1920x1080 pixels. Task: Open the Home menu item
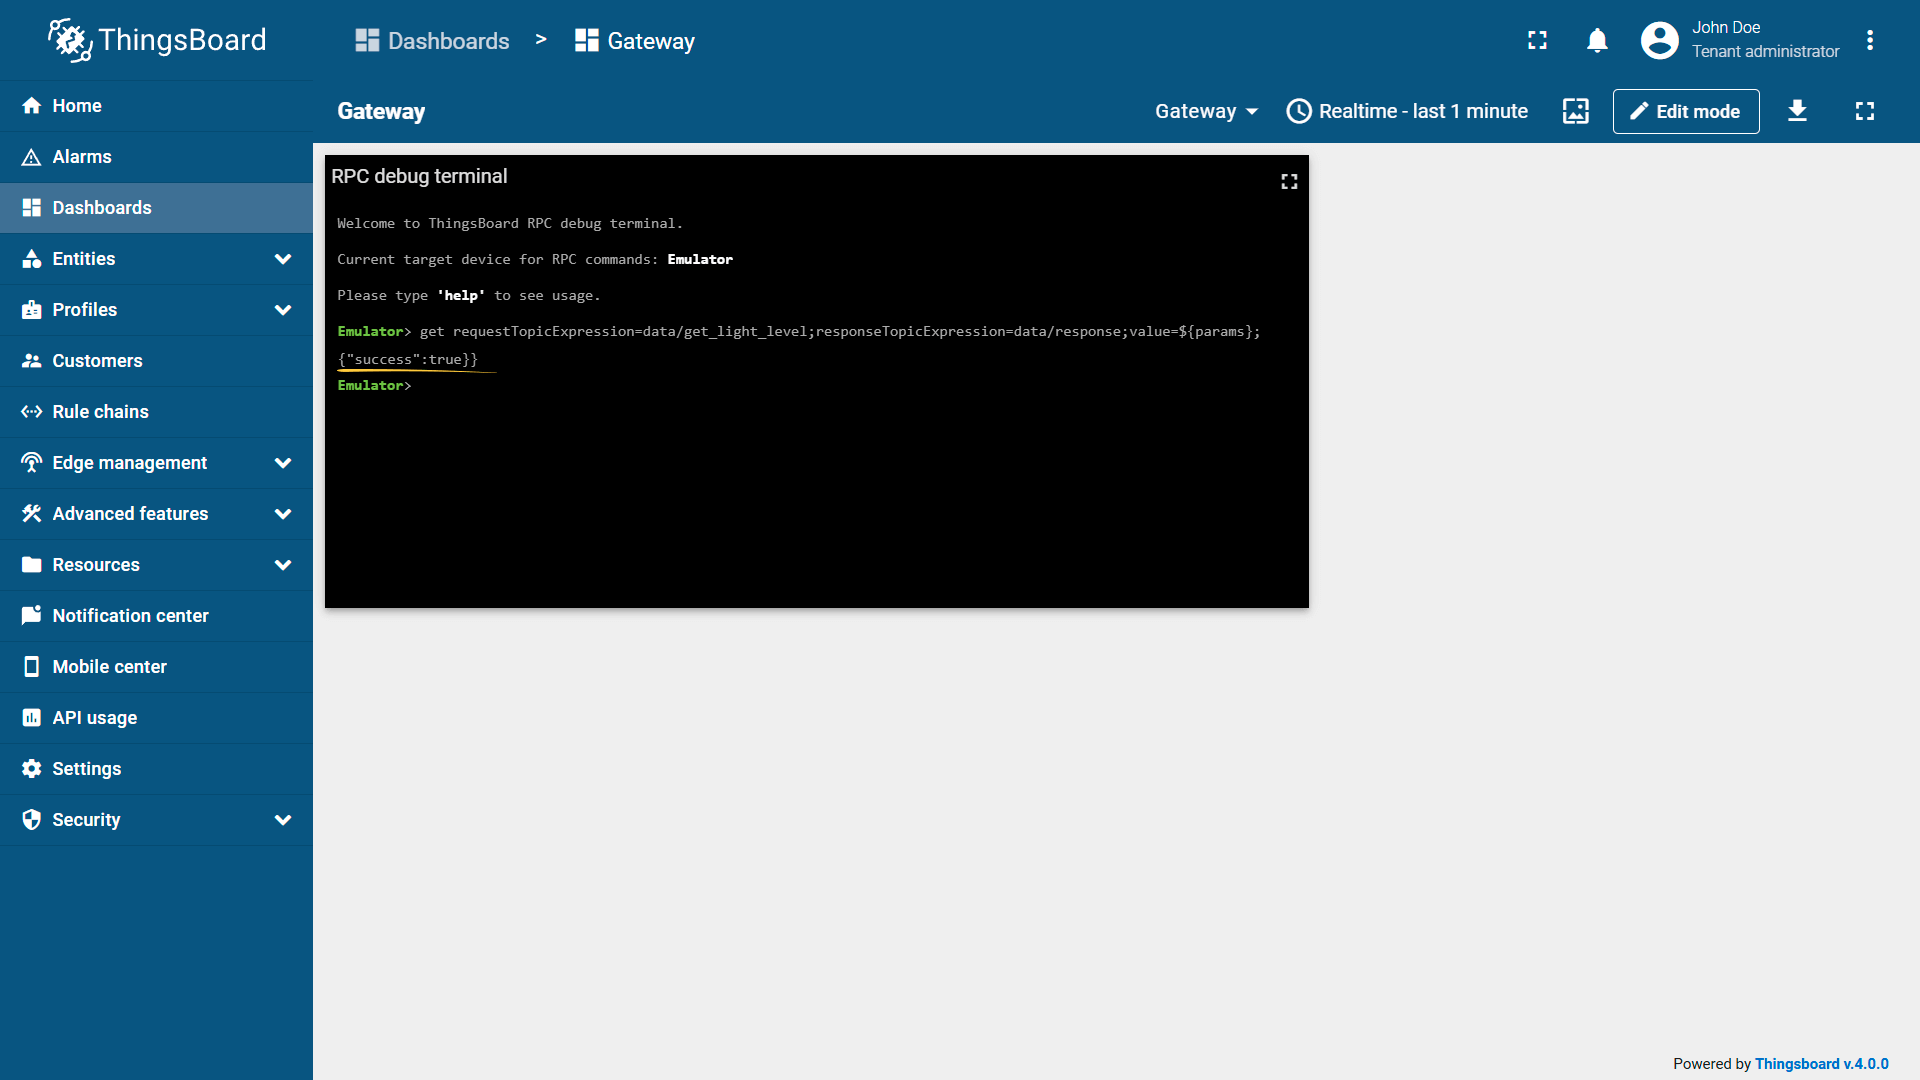pyautogui.click(x=156, y=106)
